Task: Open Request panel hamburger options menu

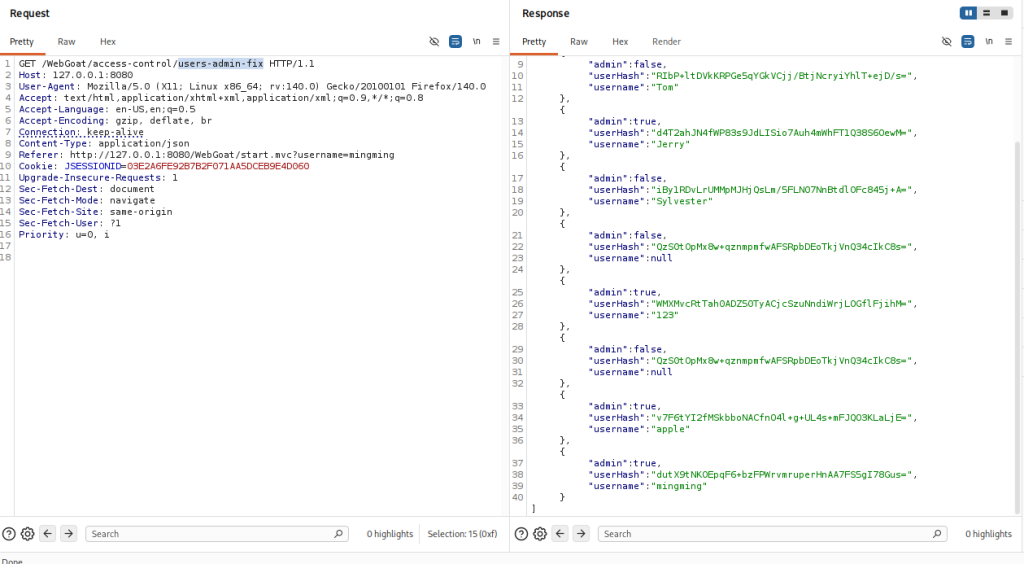Action: 496,41
